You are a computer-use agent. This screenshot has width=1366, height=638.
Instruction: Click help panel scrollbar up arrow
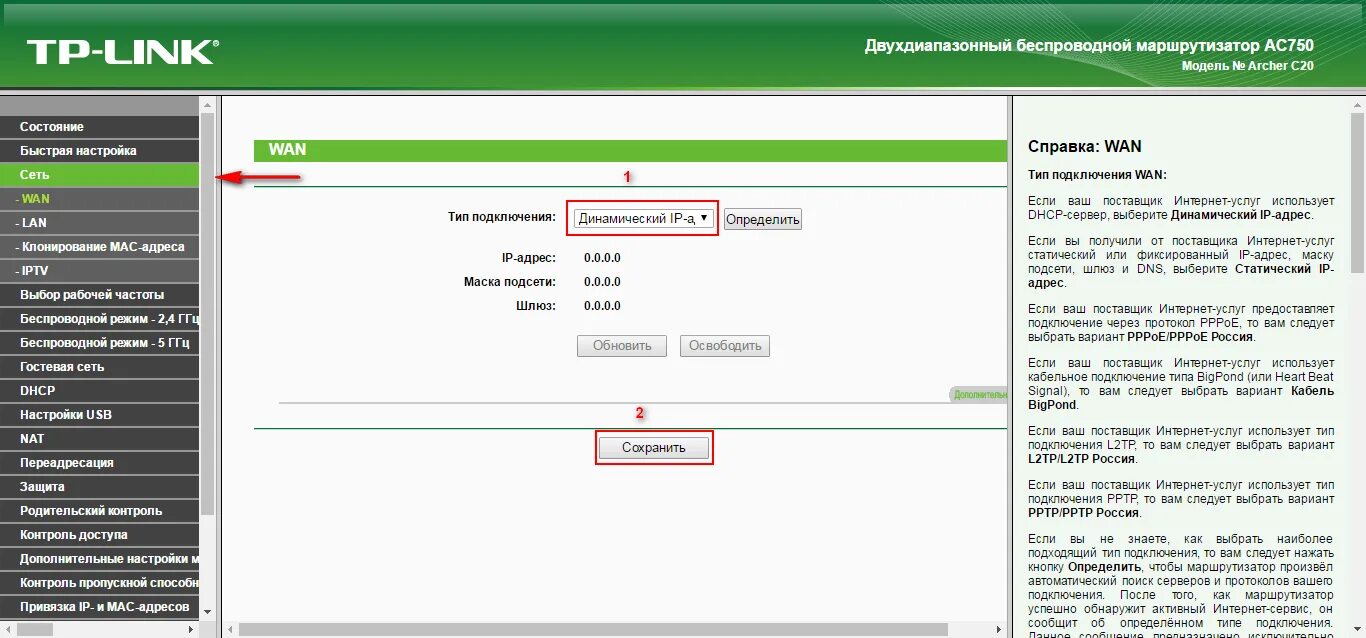click(x=1357, y=105)
